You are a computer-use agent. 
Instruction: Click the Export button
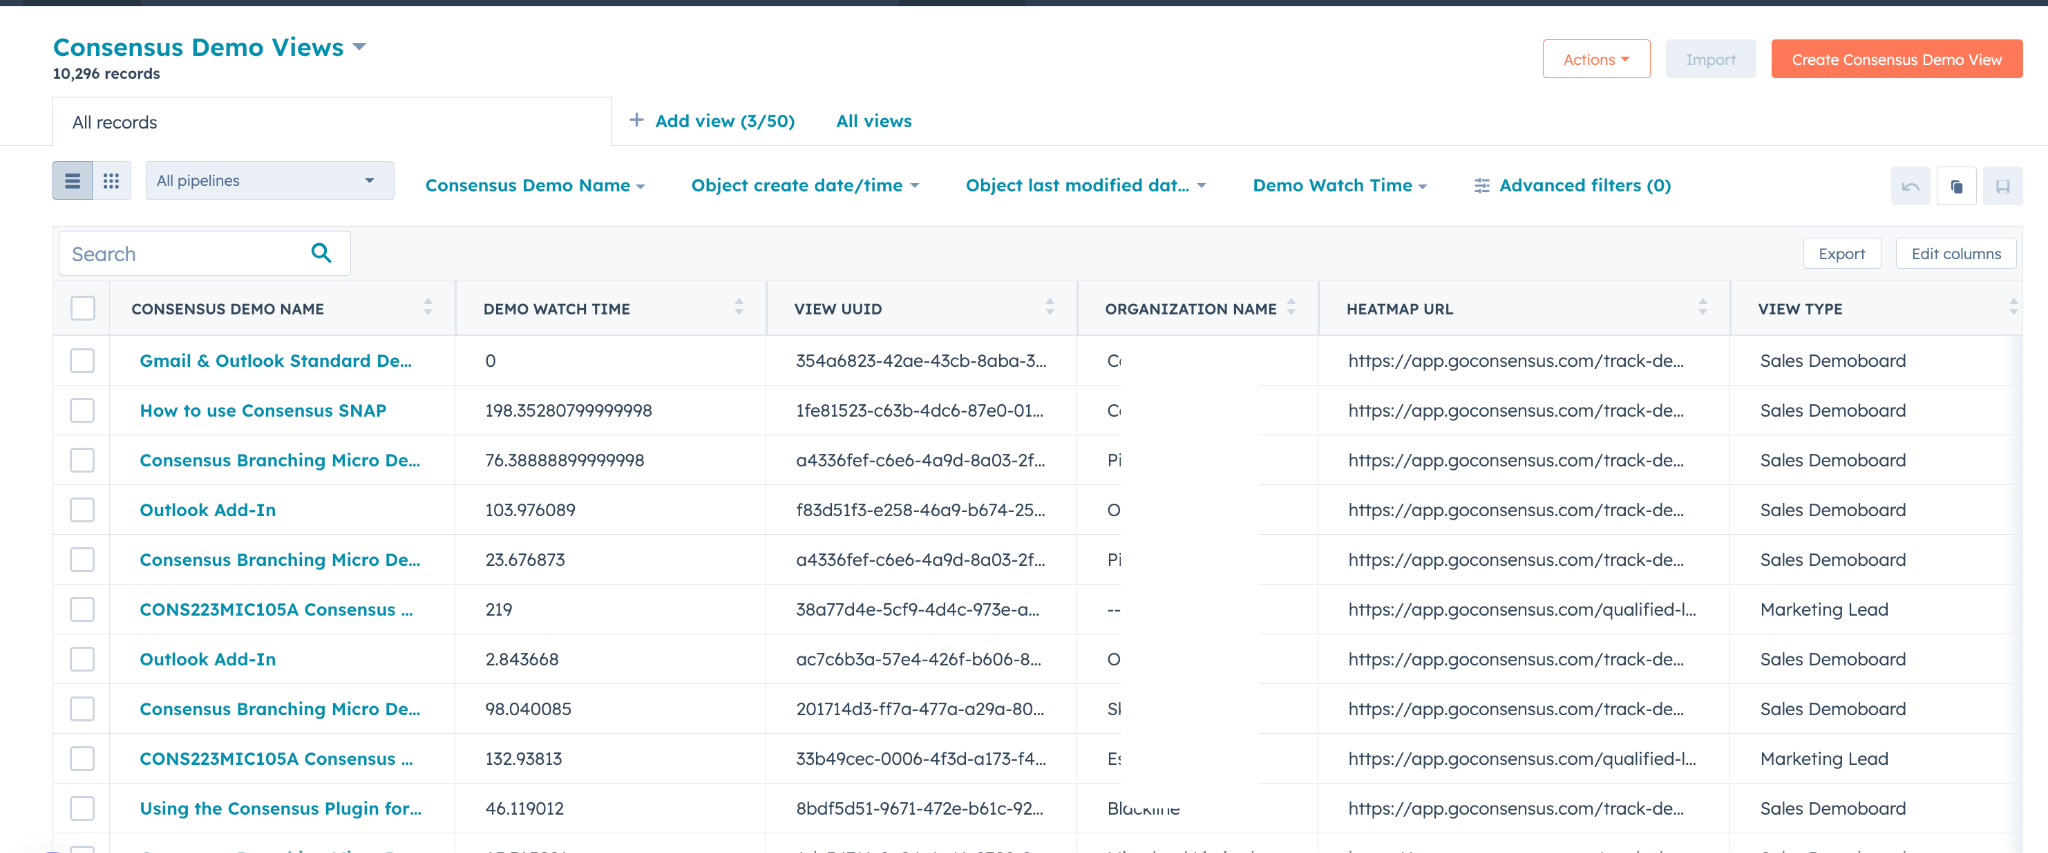point(1842,254)
